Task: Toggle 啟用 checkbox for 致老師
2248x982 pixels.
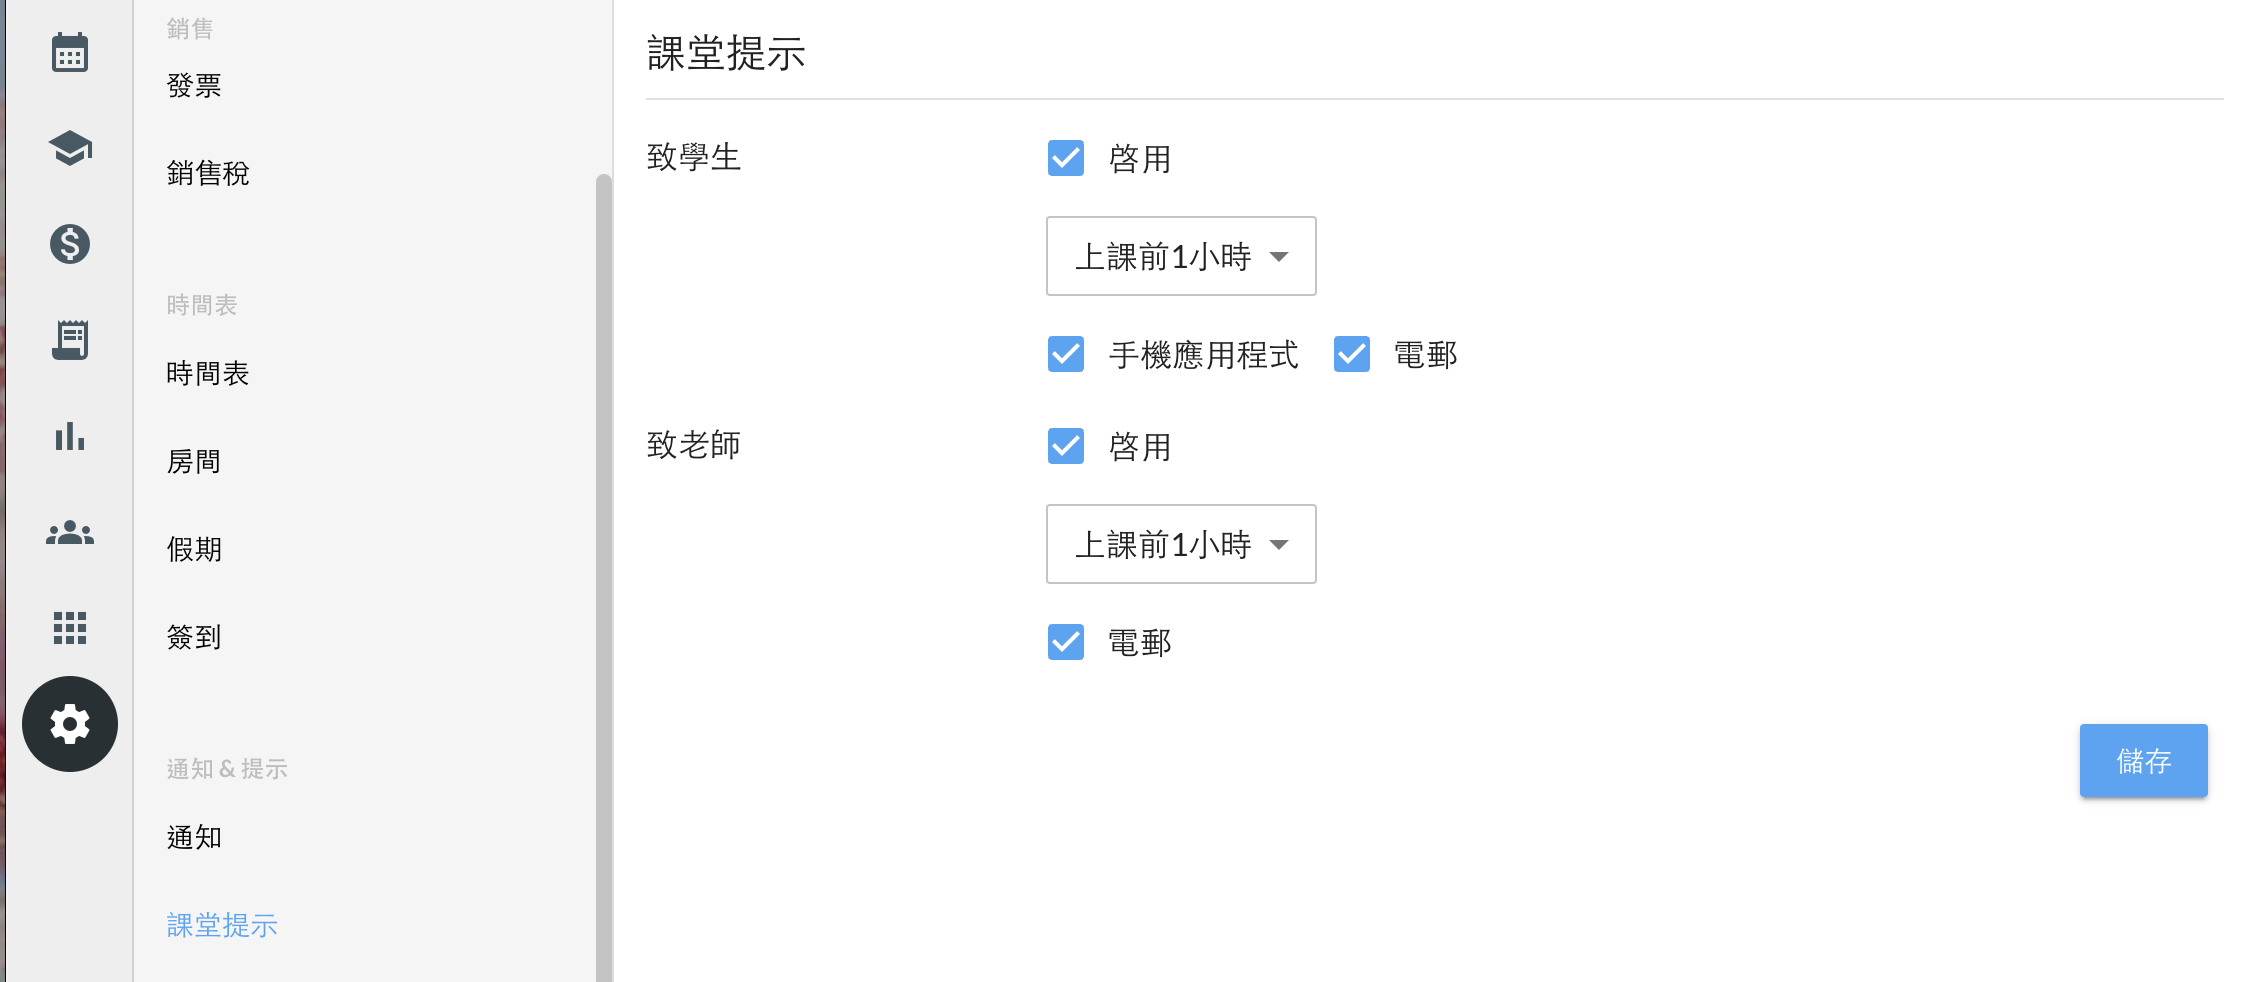Action: [x=1066, y=446]
